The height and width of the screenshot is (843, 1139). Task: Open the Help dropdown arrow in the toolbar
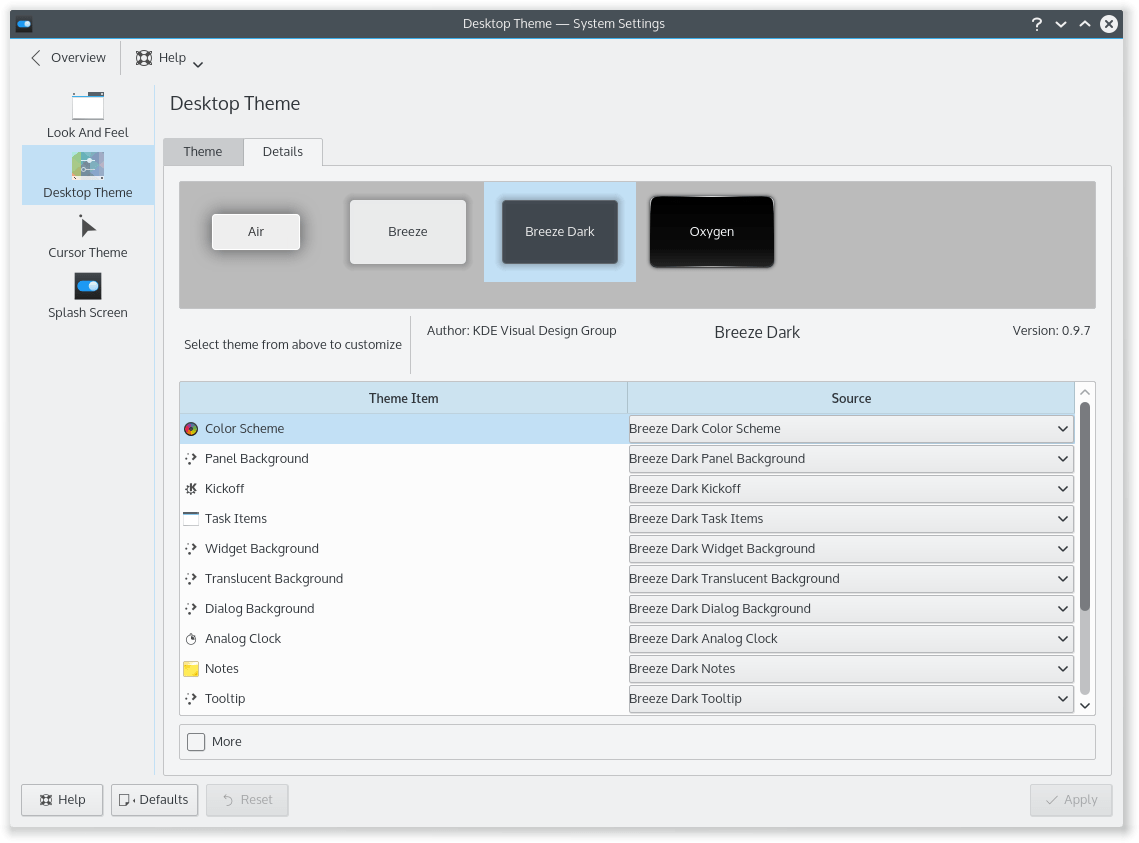coord(198,65)
